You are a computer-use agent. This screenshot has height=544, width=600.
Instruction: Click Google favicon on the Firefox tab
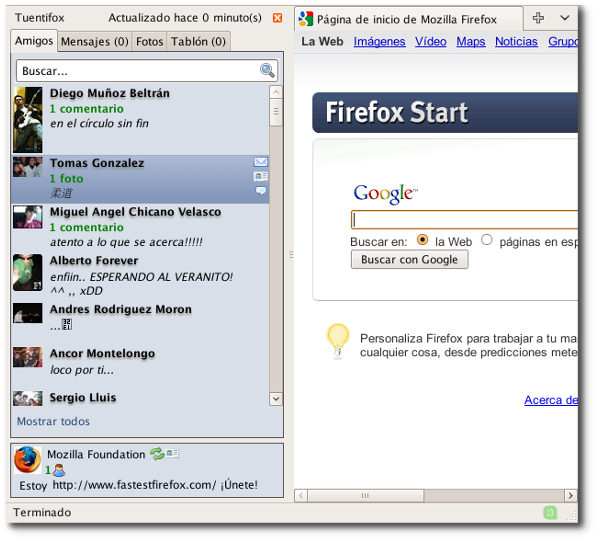click(306, 19)
